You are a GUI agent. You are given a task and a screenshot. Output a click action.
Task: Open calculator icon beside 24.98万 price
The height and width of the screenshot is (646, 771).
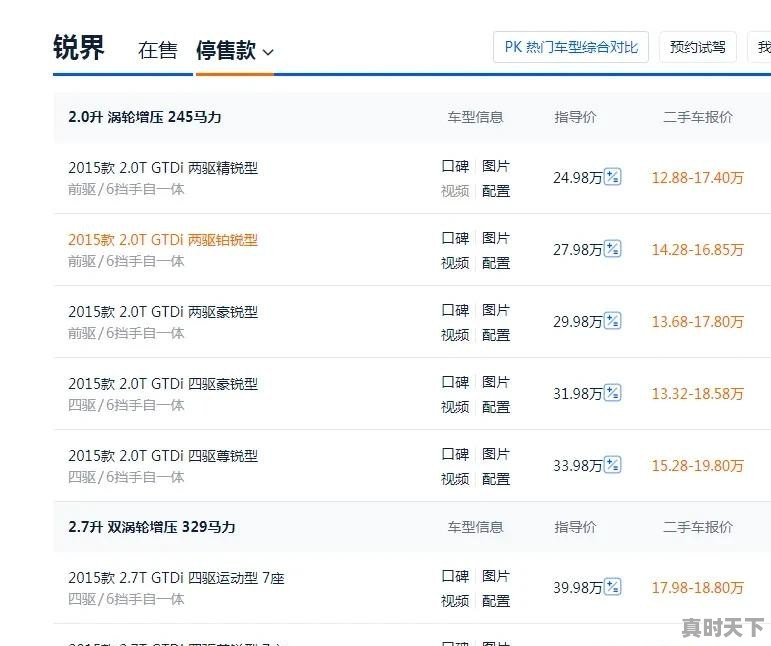613,176
